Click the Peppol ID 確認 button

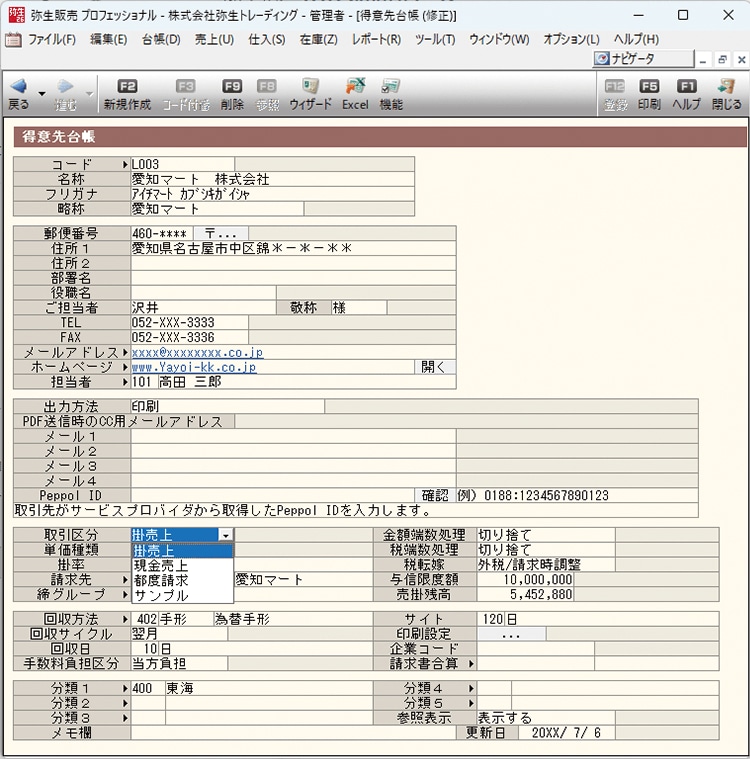click(x=435, y=495)
